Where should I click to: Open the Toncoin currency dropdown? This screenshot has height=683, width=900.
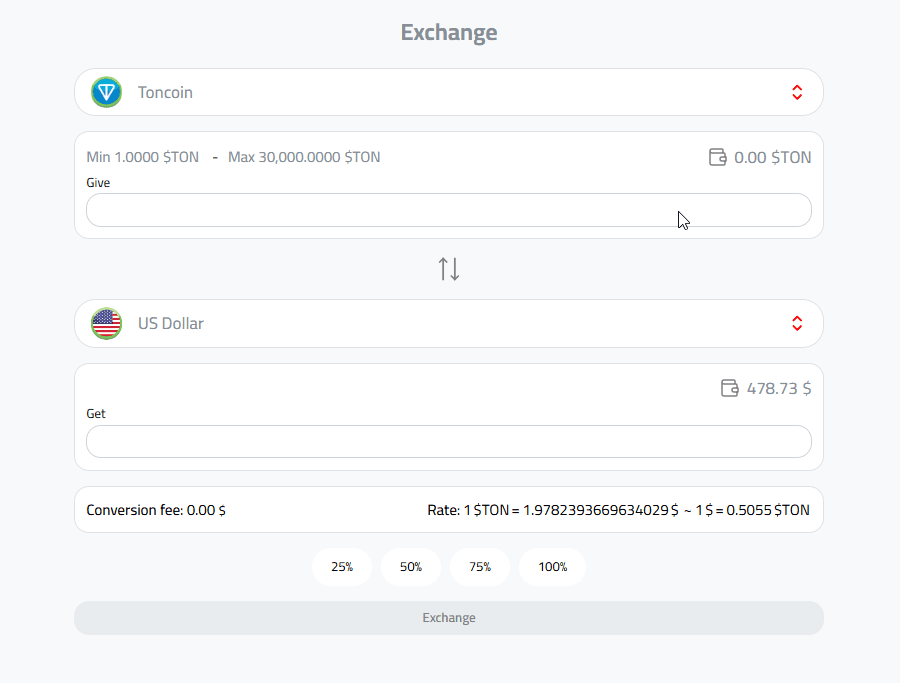(x=449, y=92)
